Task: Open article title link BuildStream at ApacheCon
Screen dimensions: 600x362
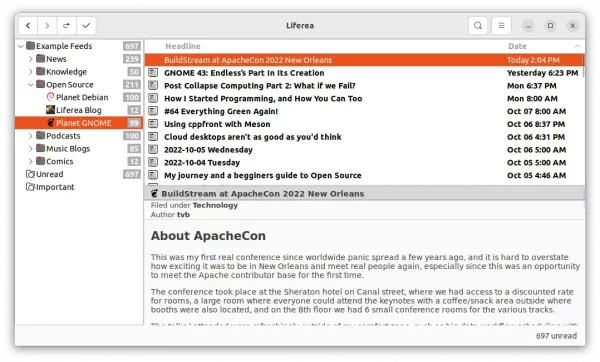Action: tap(262, 194)
